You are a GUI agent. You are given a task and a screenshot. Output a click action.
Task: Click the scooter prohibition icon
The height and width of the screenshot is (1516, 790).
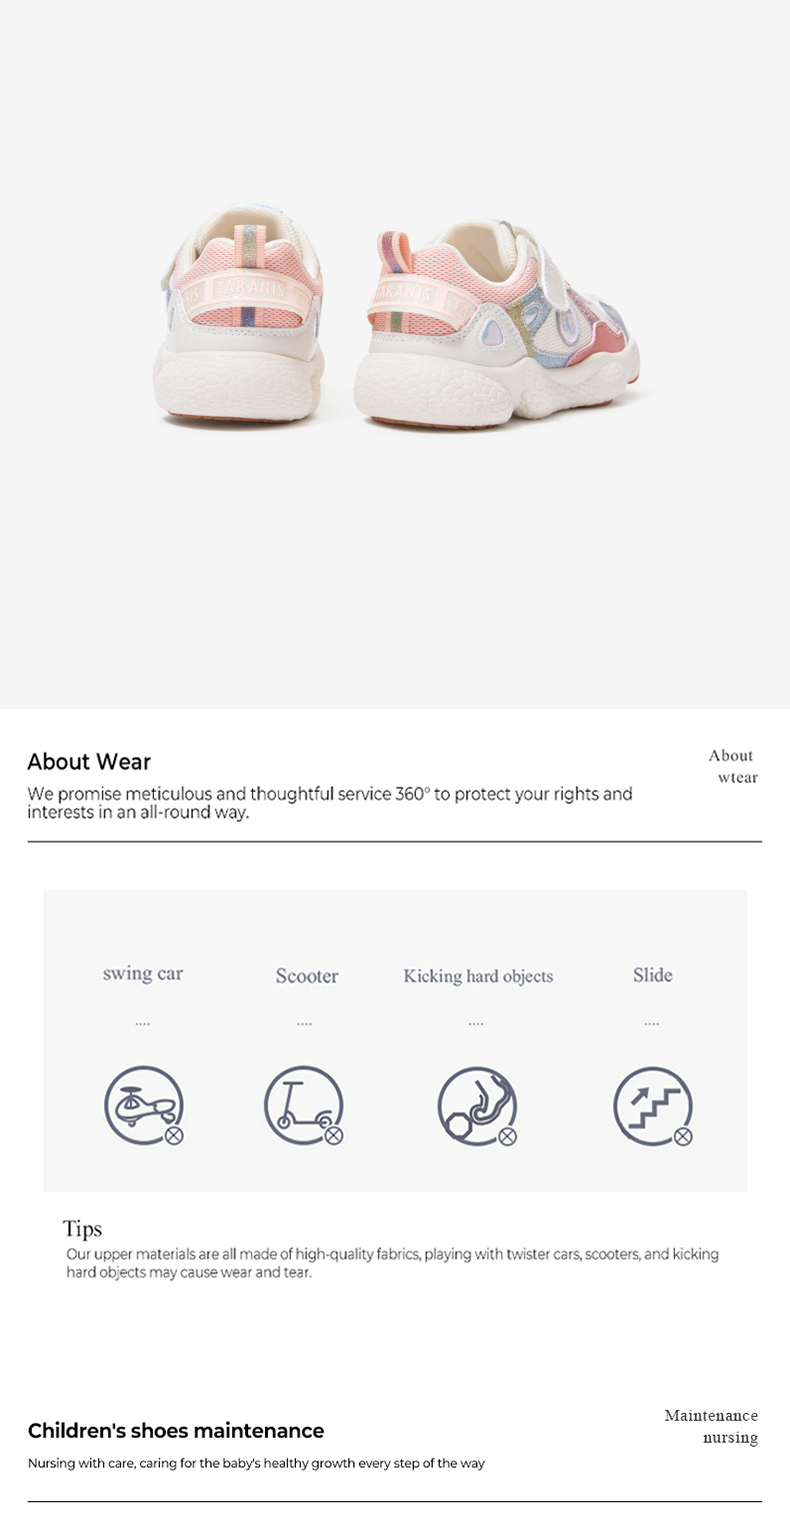pos(304,1105)
